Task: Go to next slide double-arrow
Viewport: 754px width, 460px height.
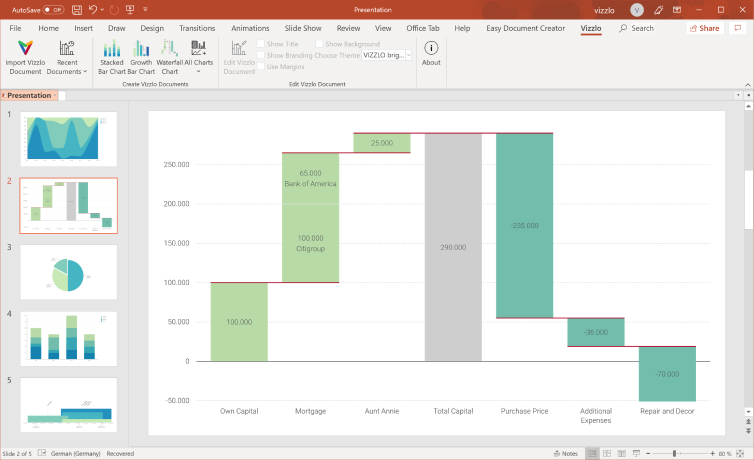Action: 748,430
